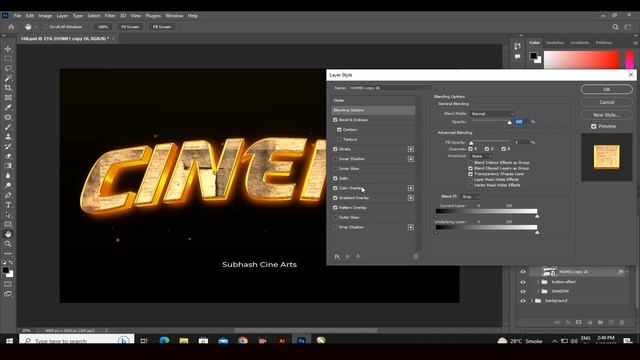This screenshot has width=640, height=360.
Task: Enable the Inner Shadow checkbox
Action: click(335, 159)
